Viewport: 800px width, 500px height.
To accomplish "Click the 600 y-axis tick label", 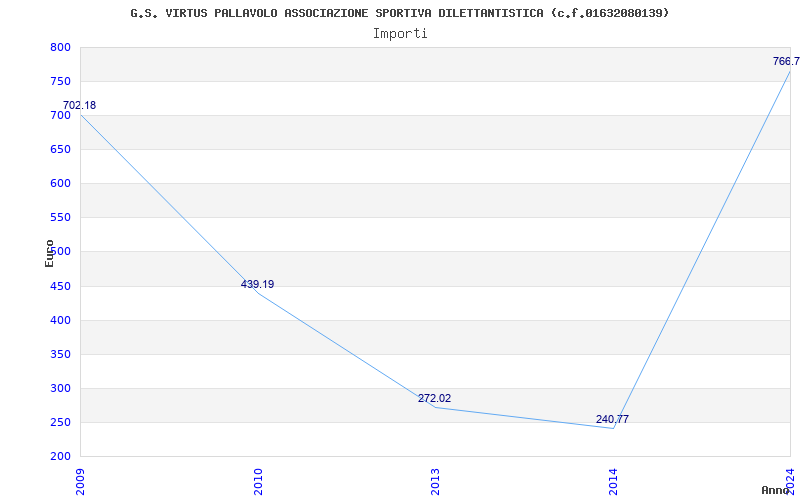I will point(60,184).
